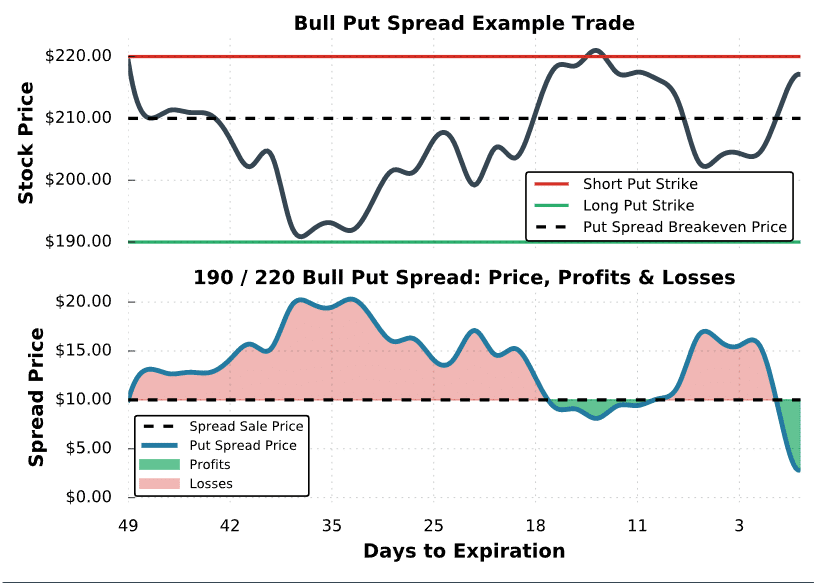Click the green Profits legend swatch
Screen dimensions: 814x583
[159, 465]
